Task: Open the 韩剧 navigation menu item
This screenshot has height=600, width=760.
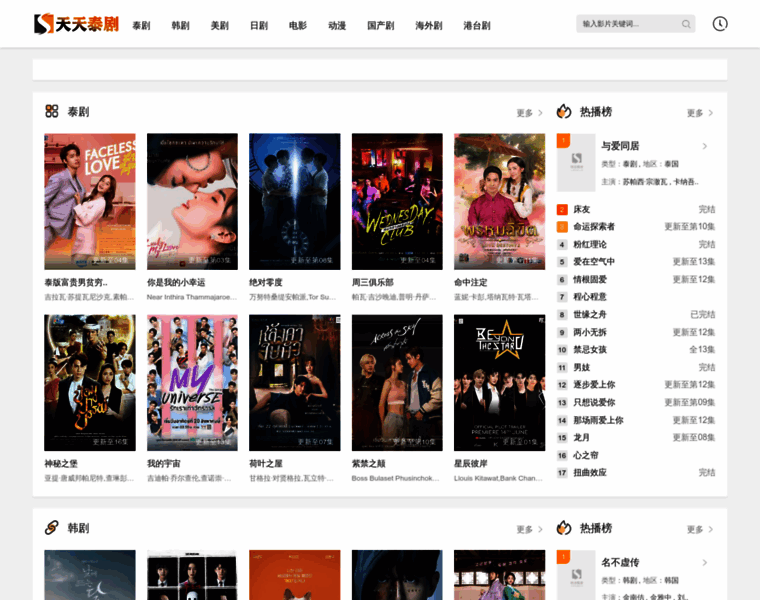Action: click(x=180, y=26)
